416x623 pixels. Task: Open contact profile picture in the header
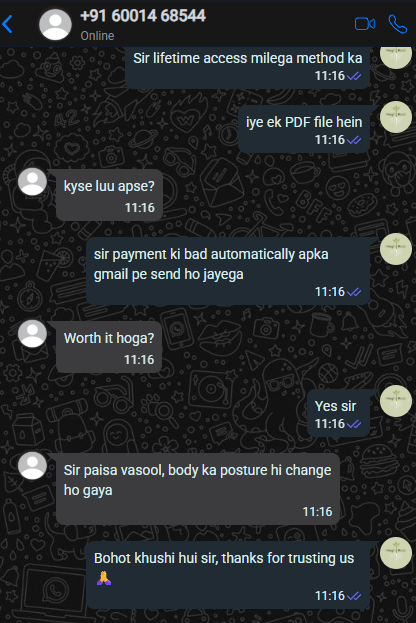click(55, 24)
